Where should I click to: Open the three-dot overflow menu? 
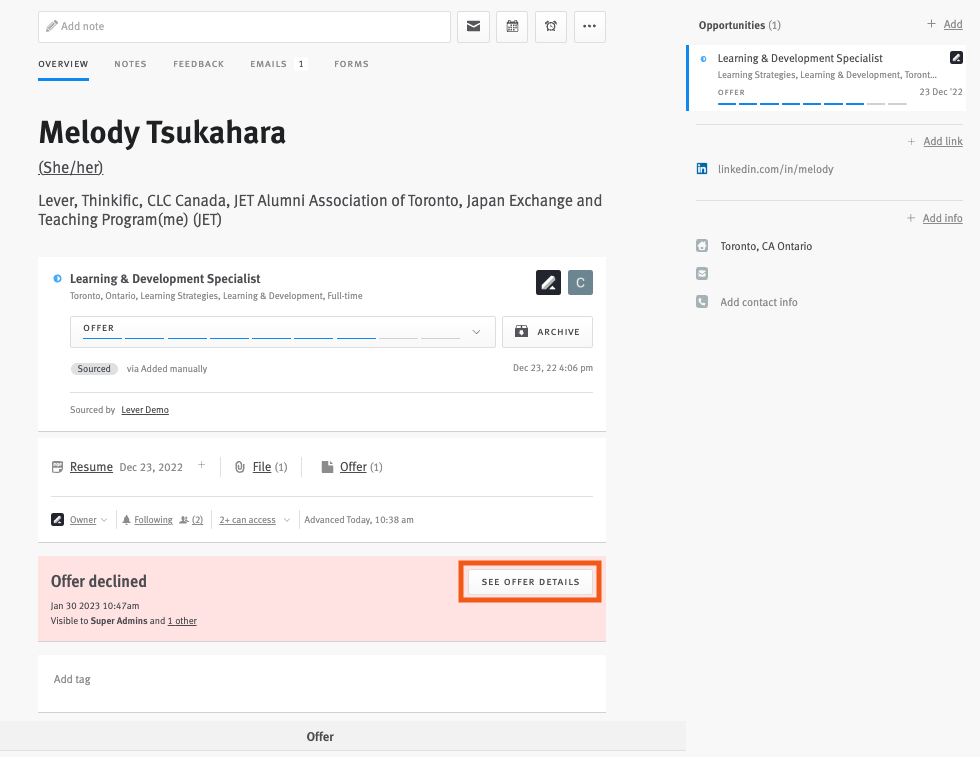[x=590, y=27]
